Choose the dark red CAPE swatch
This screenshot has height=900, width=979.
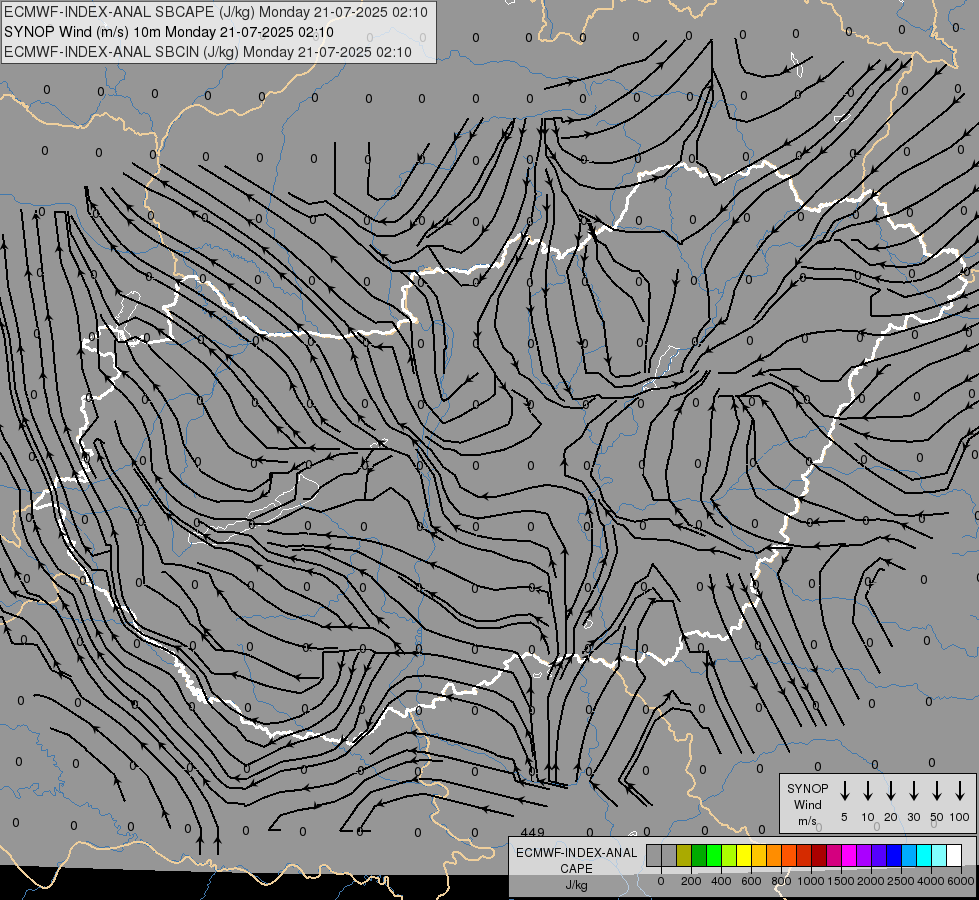820,855
